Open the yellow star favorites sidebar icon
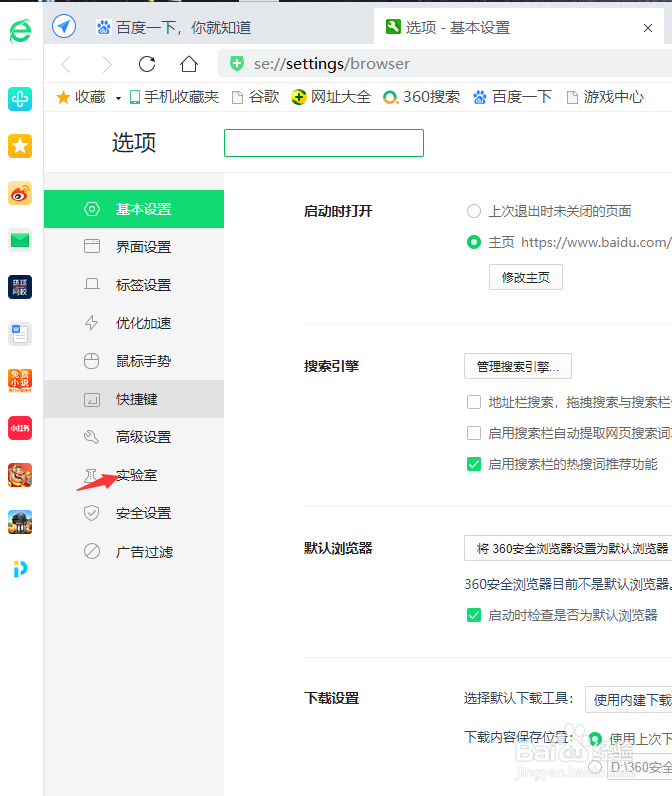The image size is (672, 796). (20, 146)
